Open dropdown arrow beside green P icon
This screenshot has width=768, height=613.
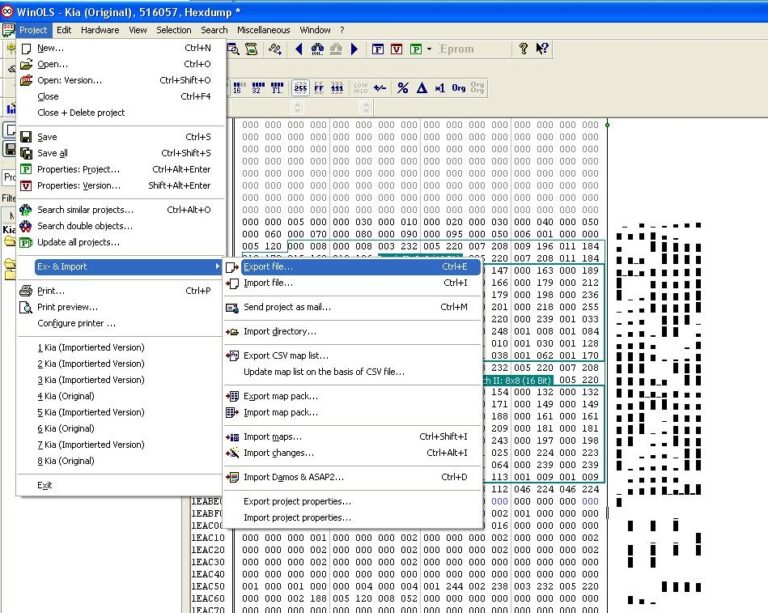[430, 49]
